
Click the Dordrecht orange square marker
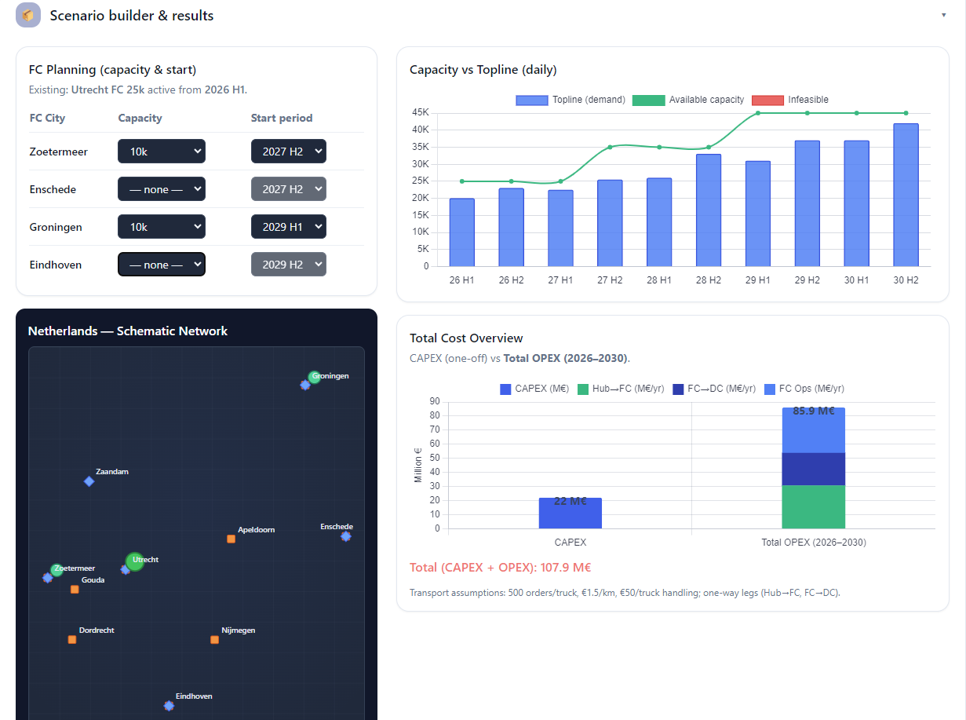tap(72, 639)
